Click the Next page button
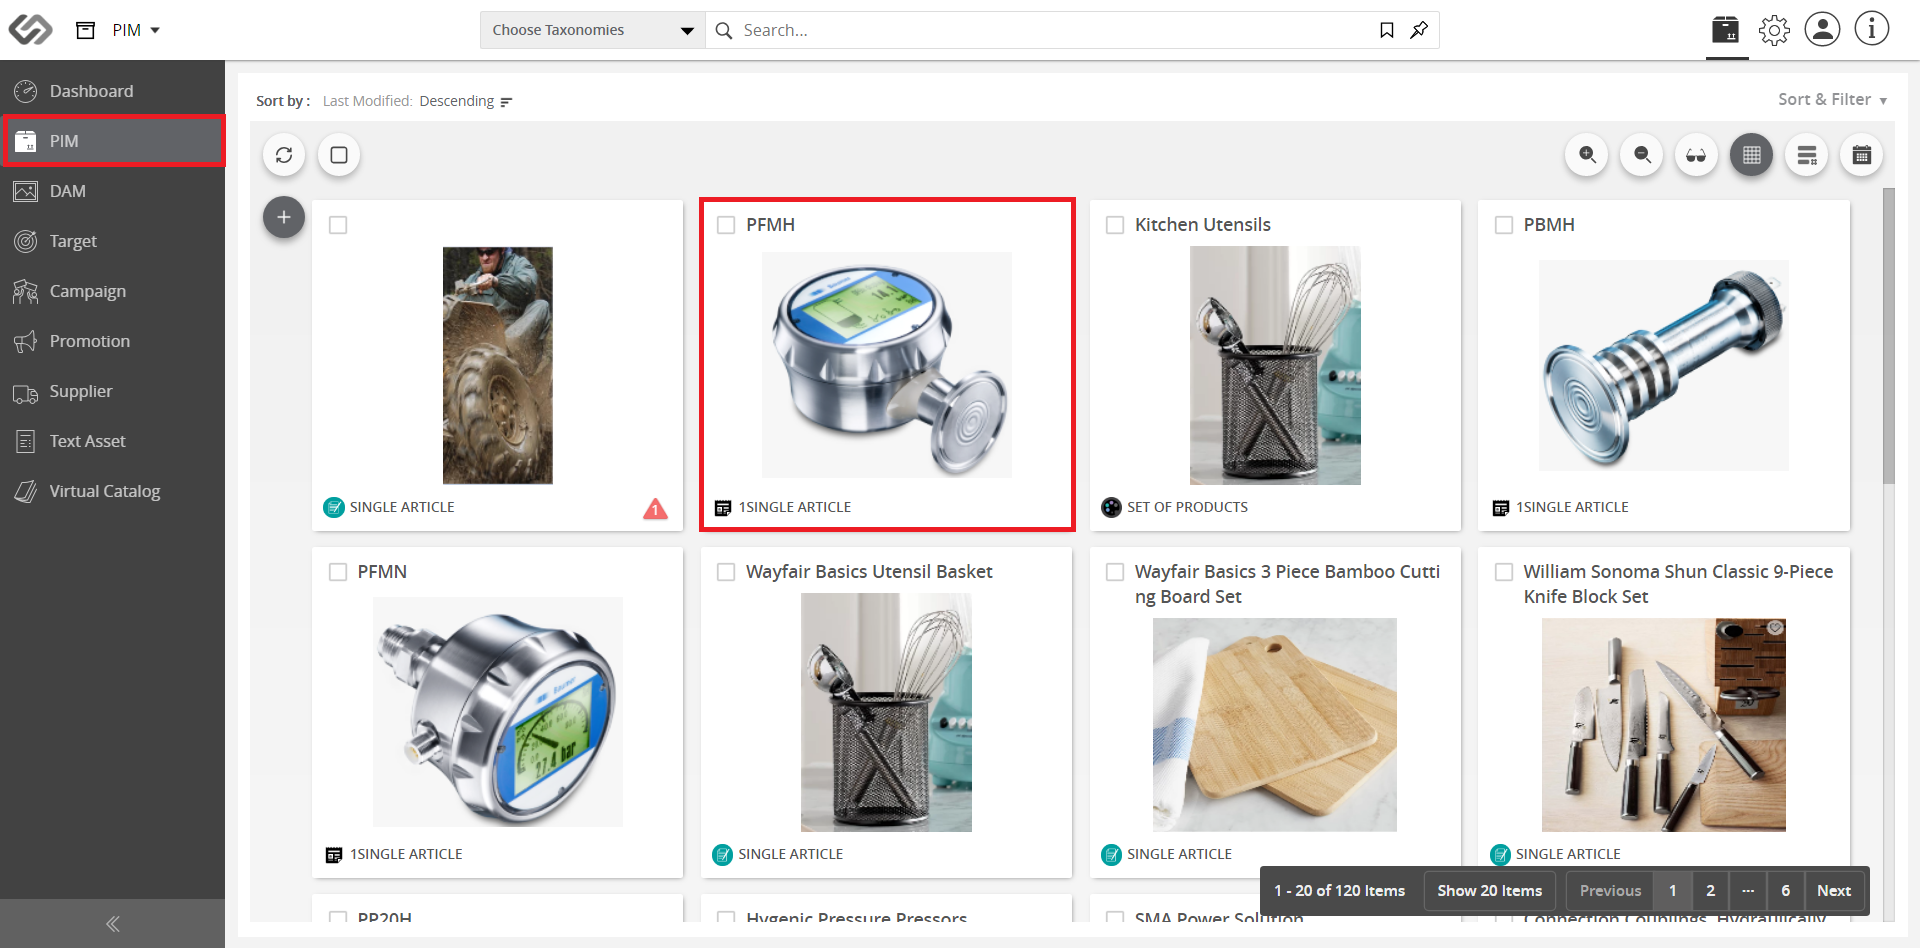The image size is (1920, 948). pyautogui.click(x=1834, y=890)
